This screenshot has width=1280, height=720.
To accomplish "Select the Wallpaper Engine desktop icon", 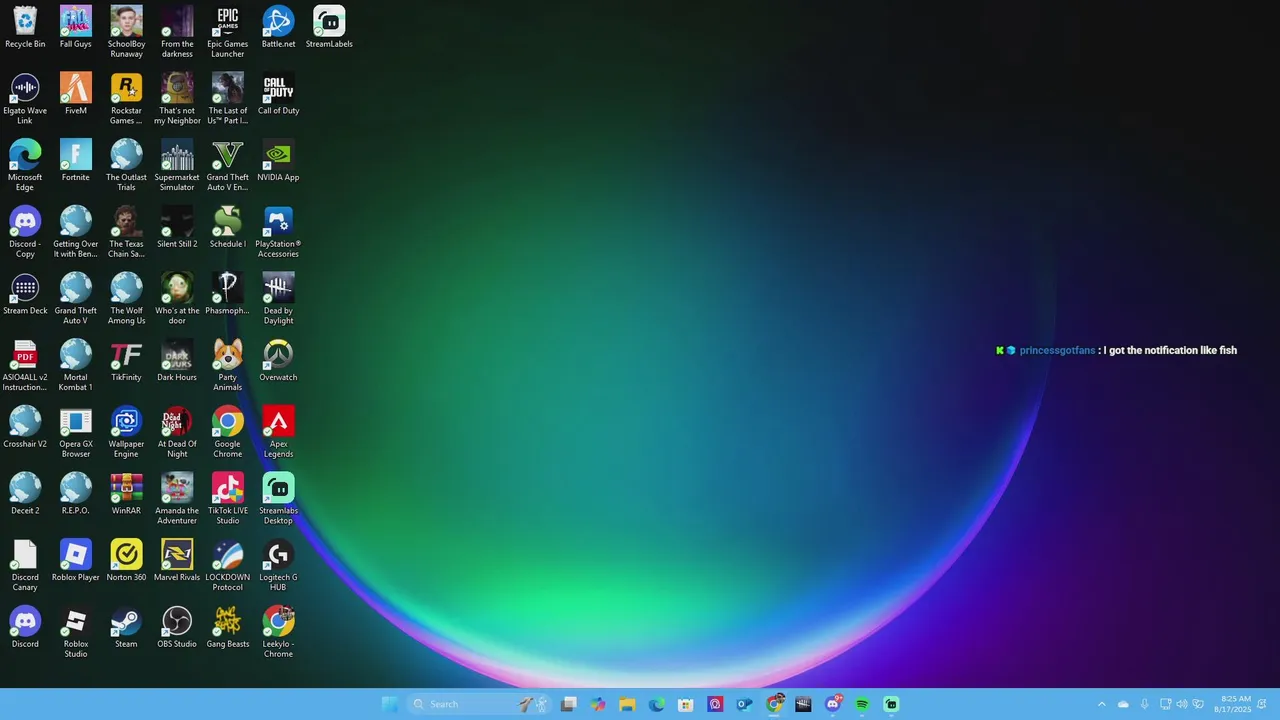I will point(126,432).
